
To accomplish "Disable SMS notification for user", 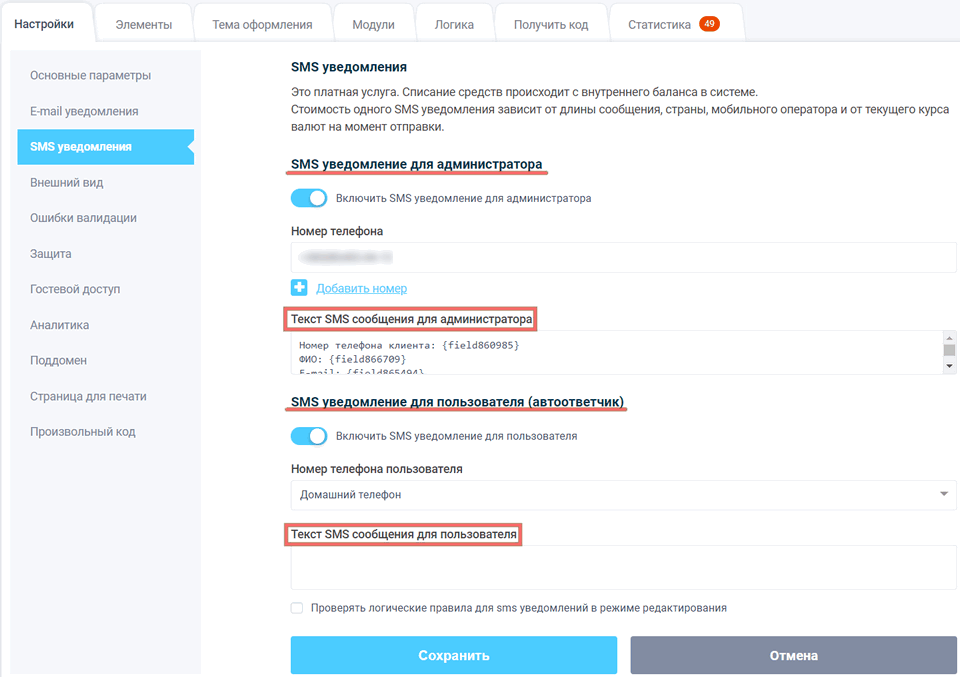I will coord(309,434).
